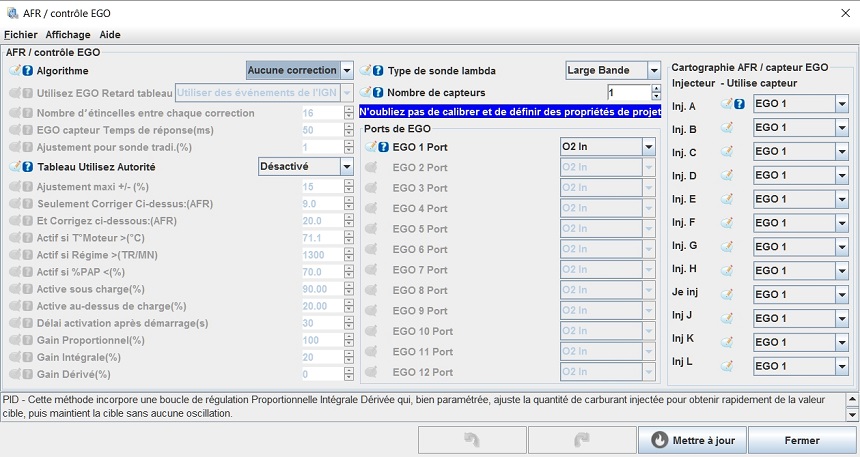Click help icon for Type de sonde lambda

(x=378, y=71)
